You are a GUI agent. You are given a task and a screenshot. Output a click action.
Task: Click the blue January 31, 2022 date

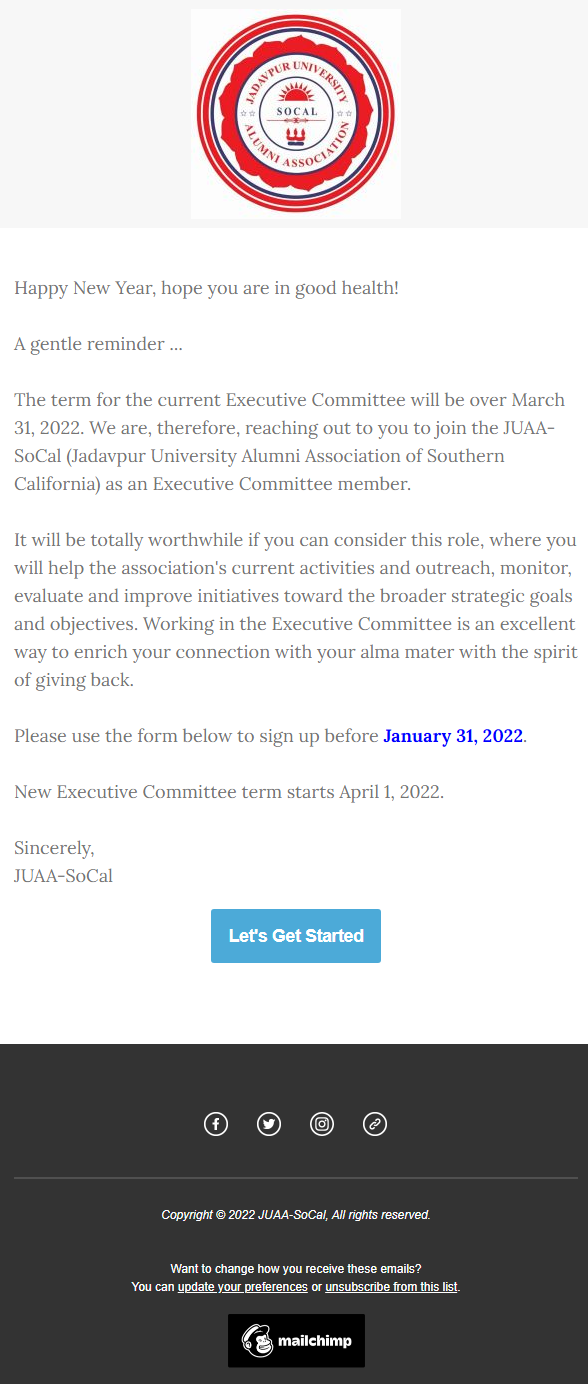tap(453, 736)
